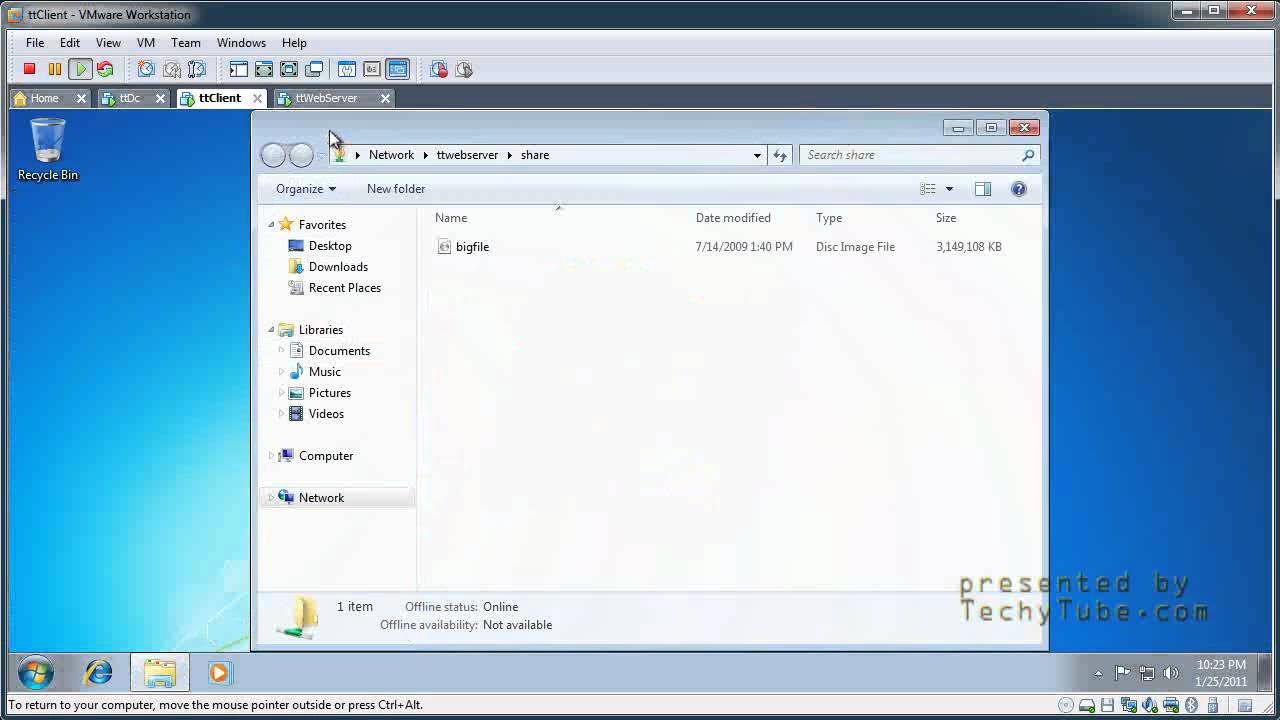Expand the Documents library node
The image size is (1280, 720).
click(281, 351)
